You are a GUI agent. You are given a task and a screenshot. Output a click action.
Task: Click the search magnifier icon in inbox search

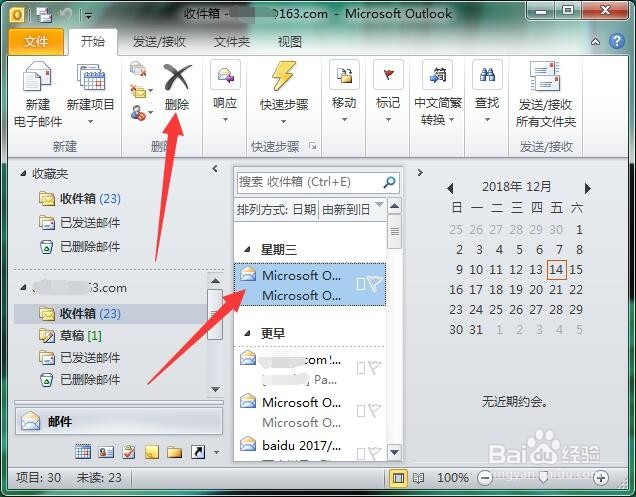click(x=389, y=182)
